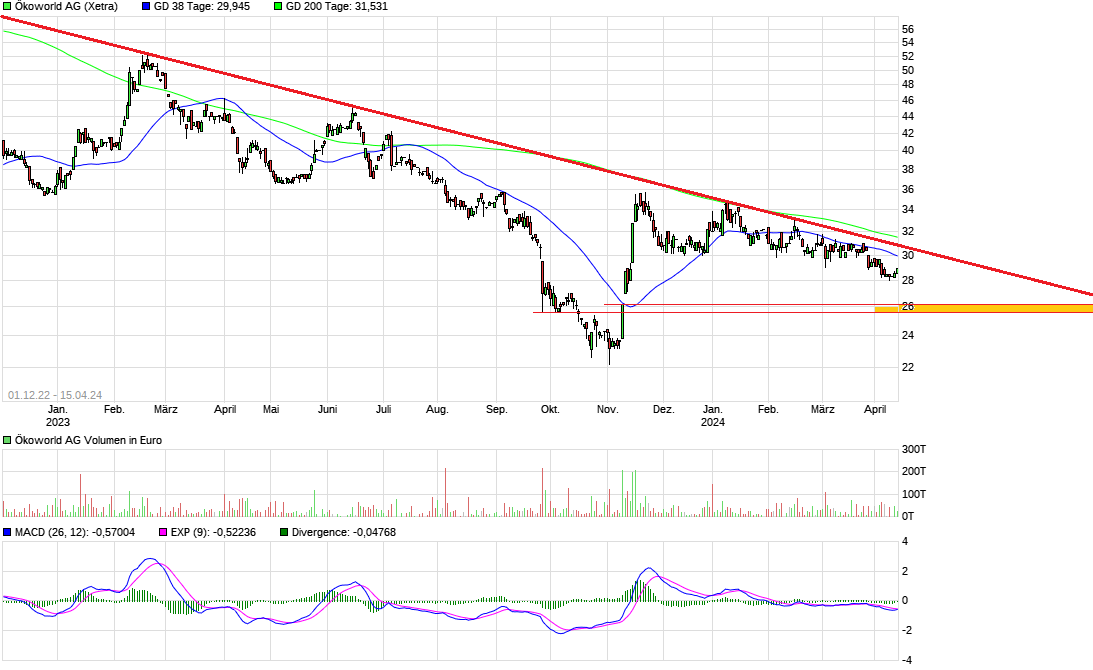Click the Ökoworld AG Volumen legend icon
Viewport: 1093px width, 670px height.
[x=7, y=438]
